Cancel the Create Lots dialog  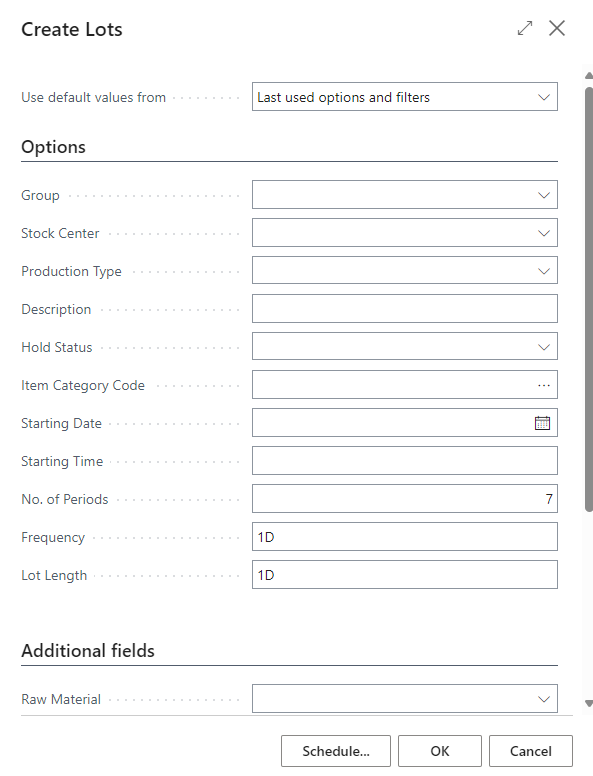click(x=531, y=751)
